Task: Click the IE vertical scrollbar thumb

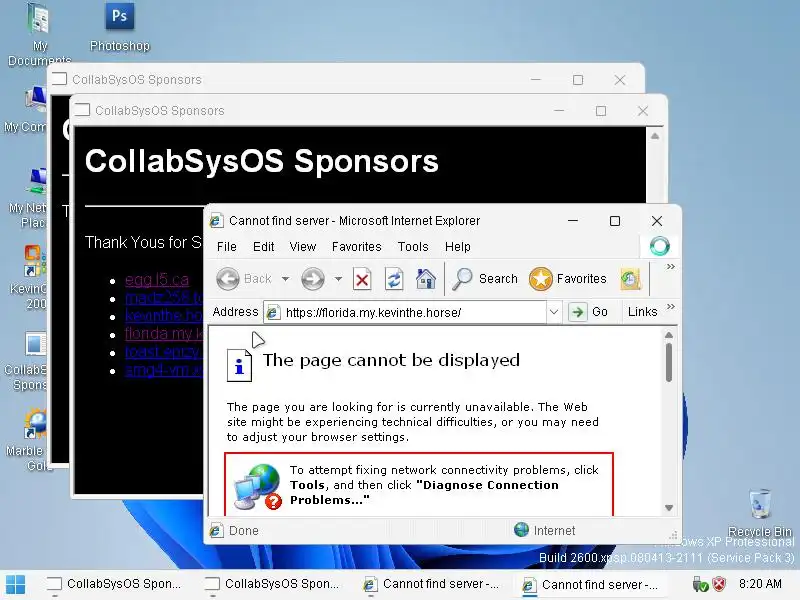Action: pos(669,362)
